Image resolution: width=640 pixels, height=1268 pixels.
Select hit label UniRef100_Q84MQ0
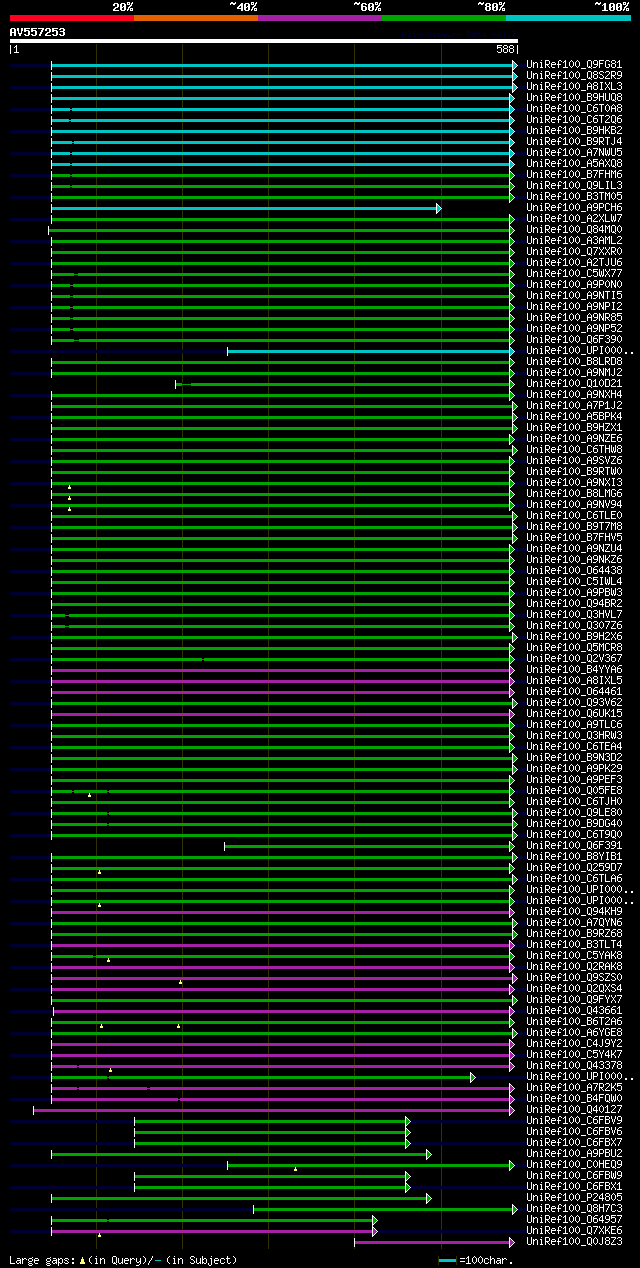pyautogui.click(x=574, y=229)
